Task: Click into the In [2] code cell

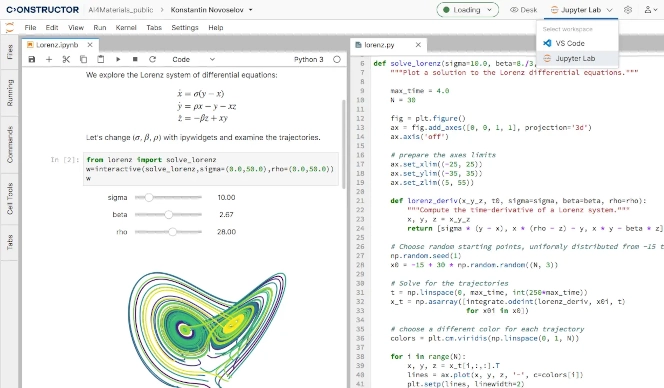Action: [x=211, y=169]
